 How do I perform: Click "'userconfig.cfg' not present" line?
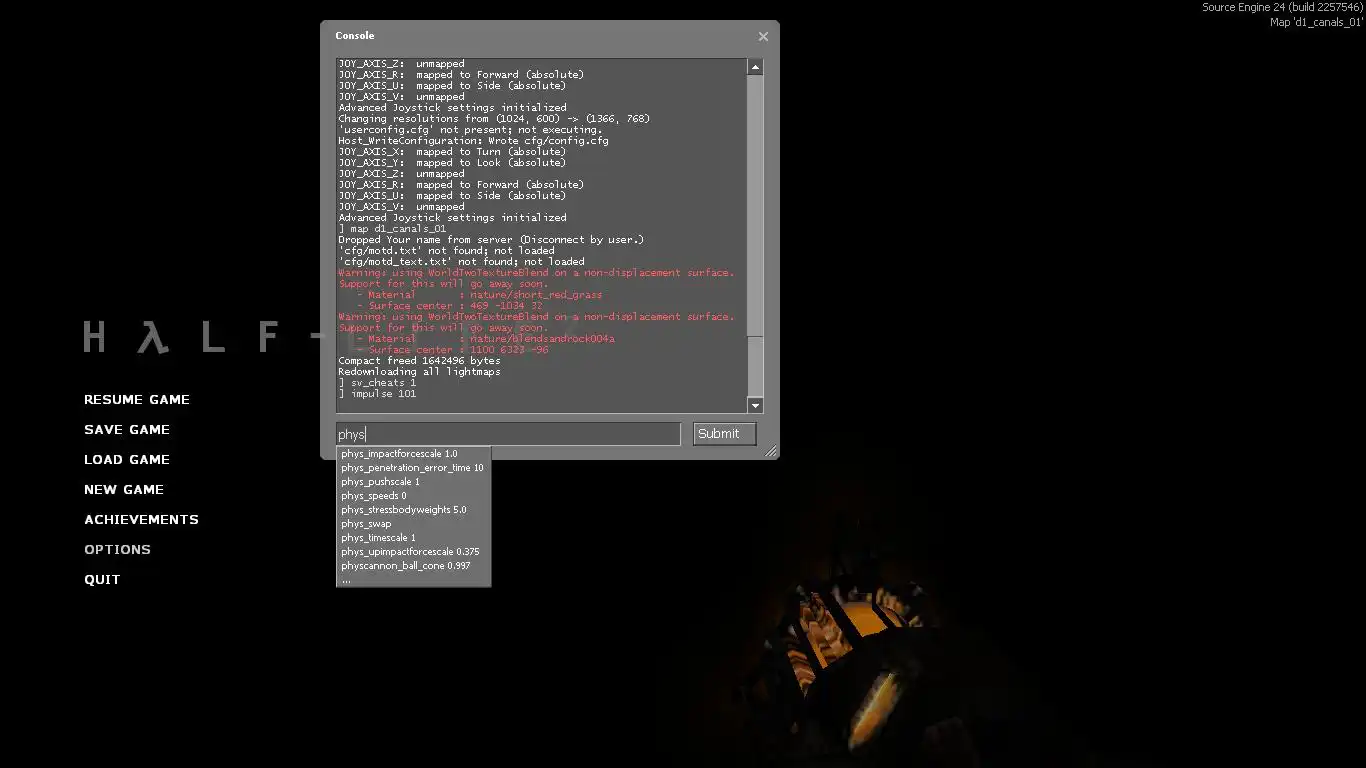pyautogui.click(x=470, y=130)
